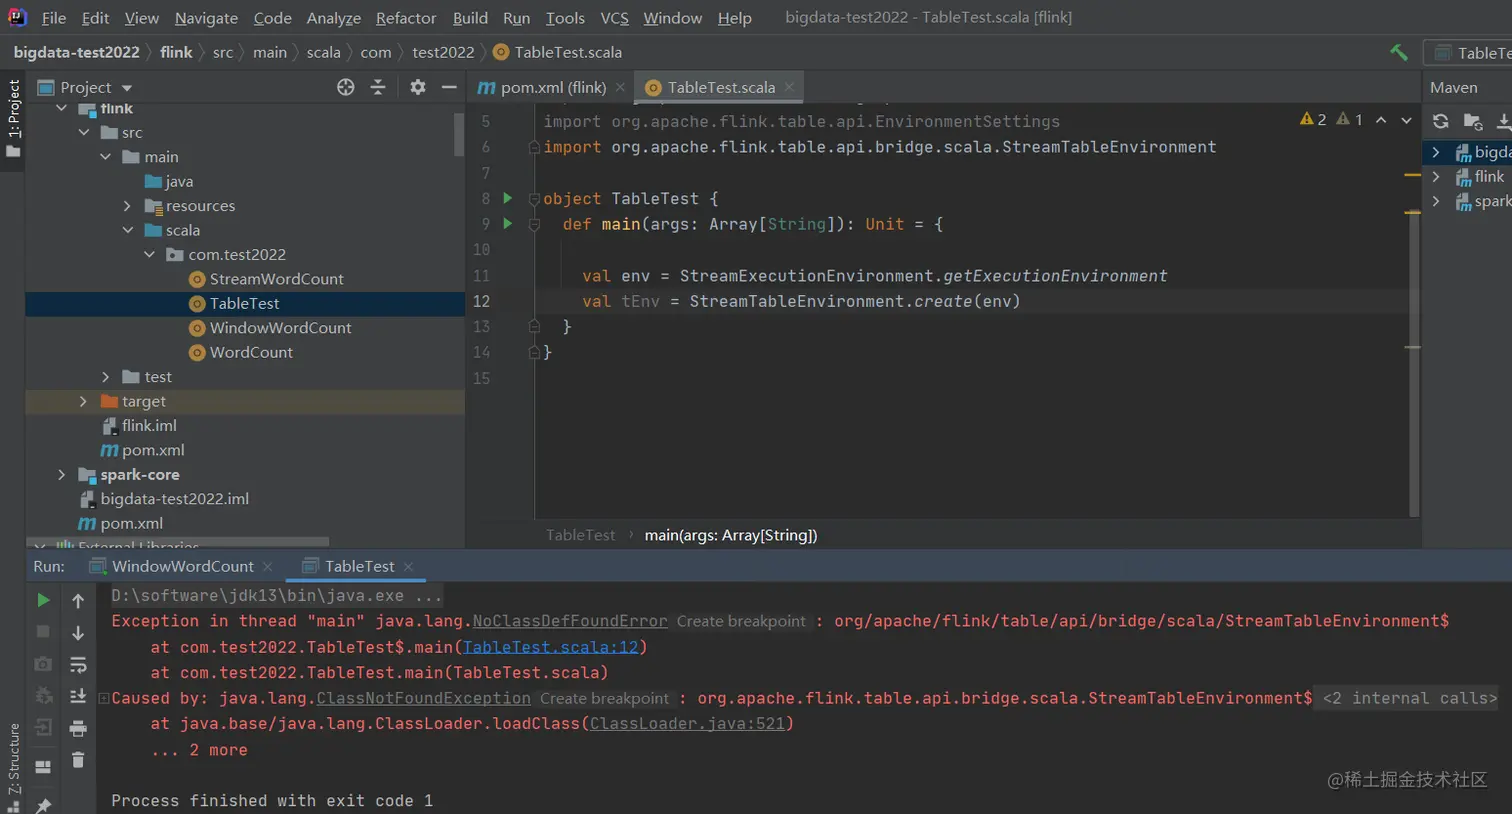Close the WindowWordCount run tab

267,567
